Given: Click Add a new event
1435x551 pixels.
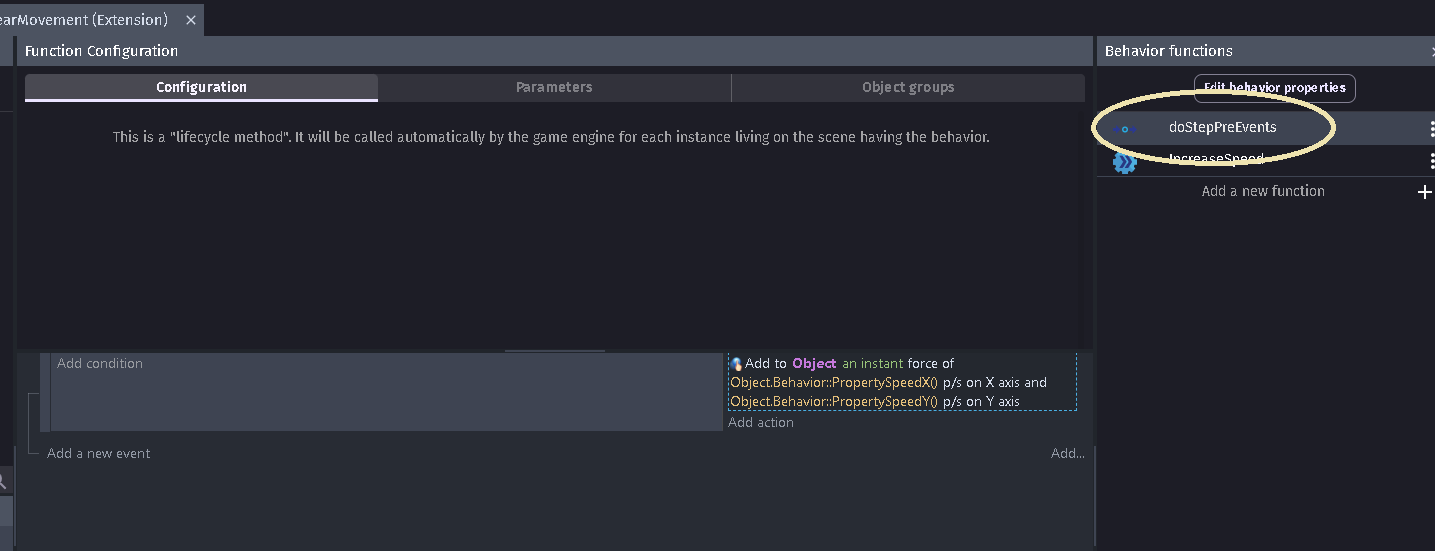Looking at the screenshot, I should tap(99, 453).
